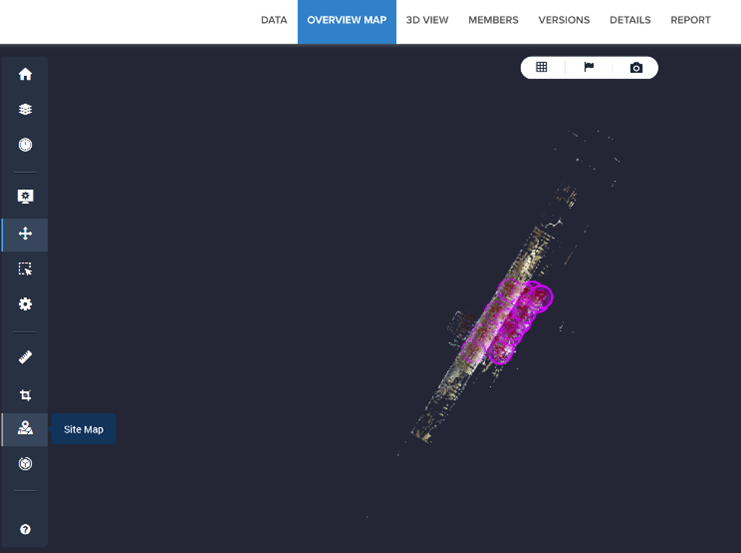Toggle the grid view button

tap(542, 67)
